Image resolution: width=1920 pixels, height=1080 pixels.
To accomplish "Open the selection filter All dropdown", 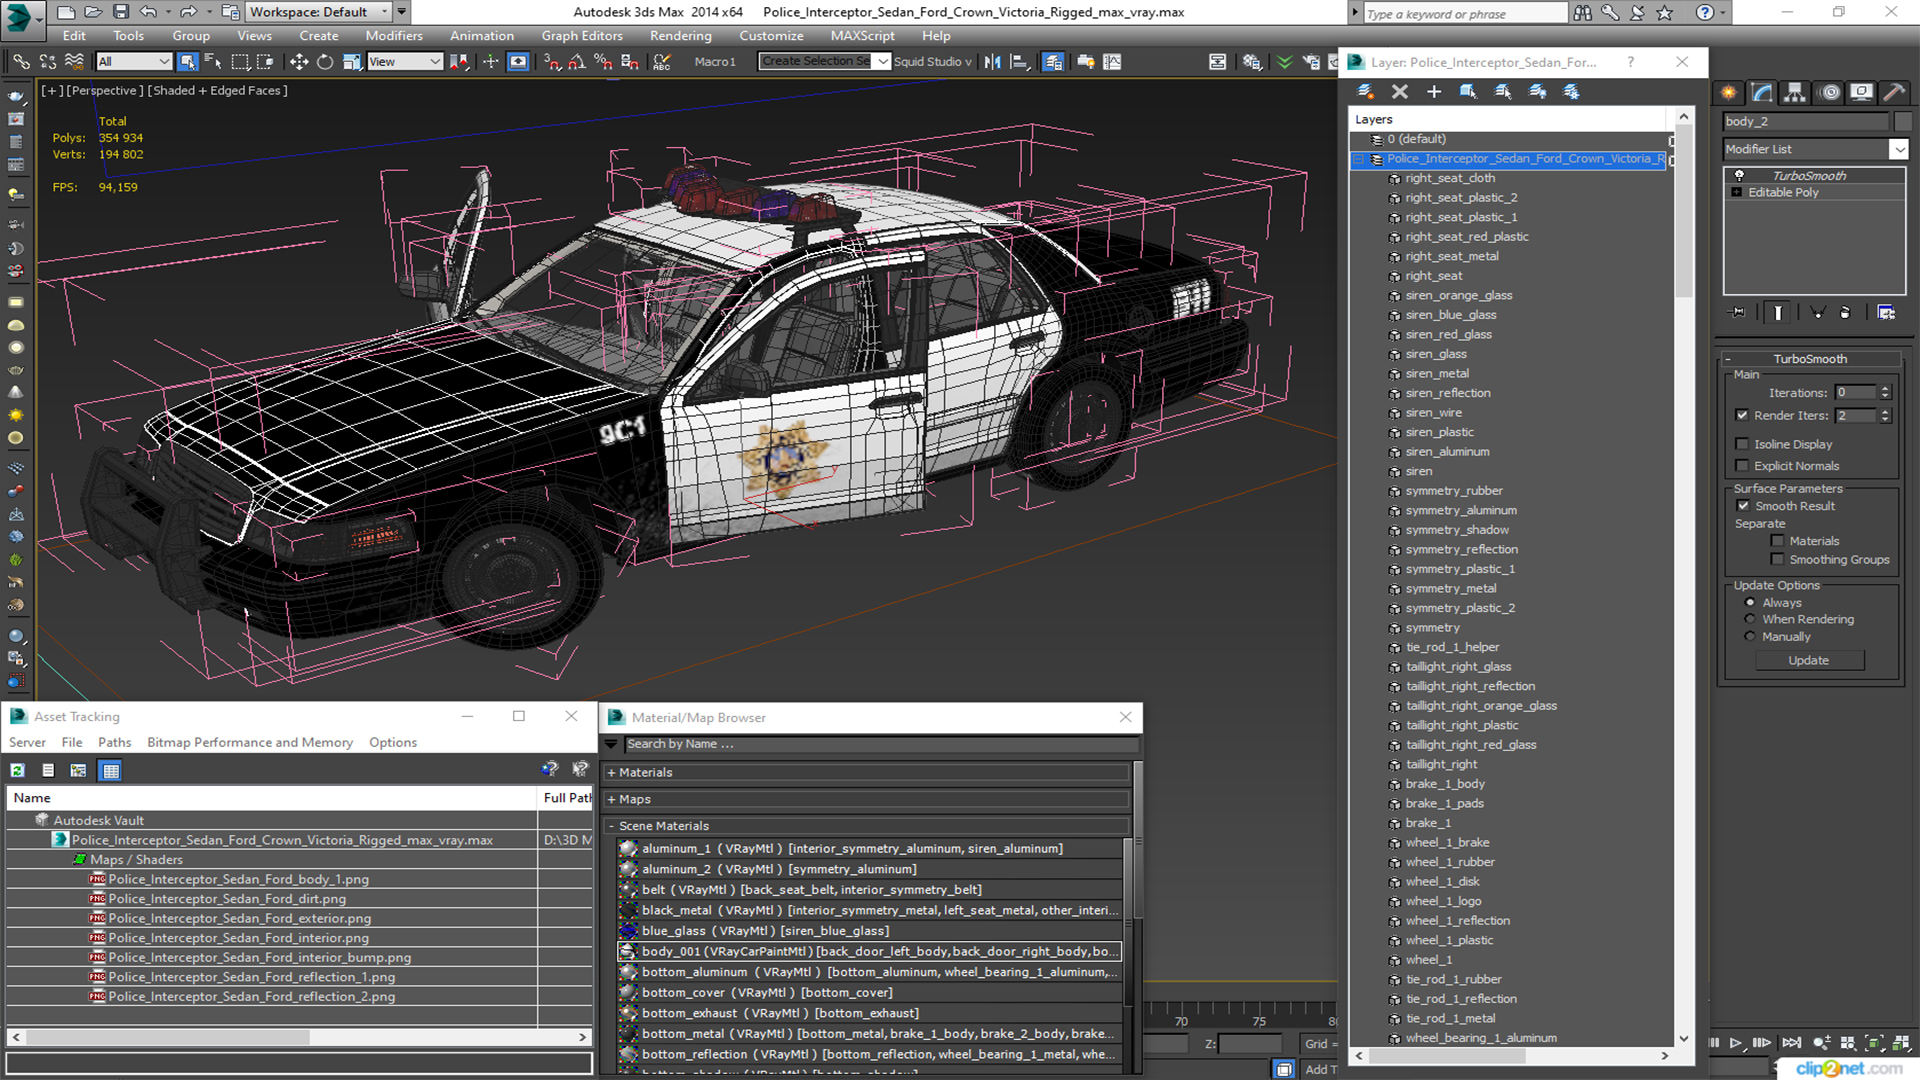I will [134, 62].
